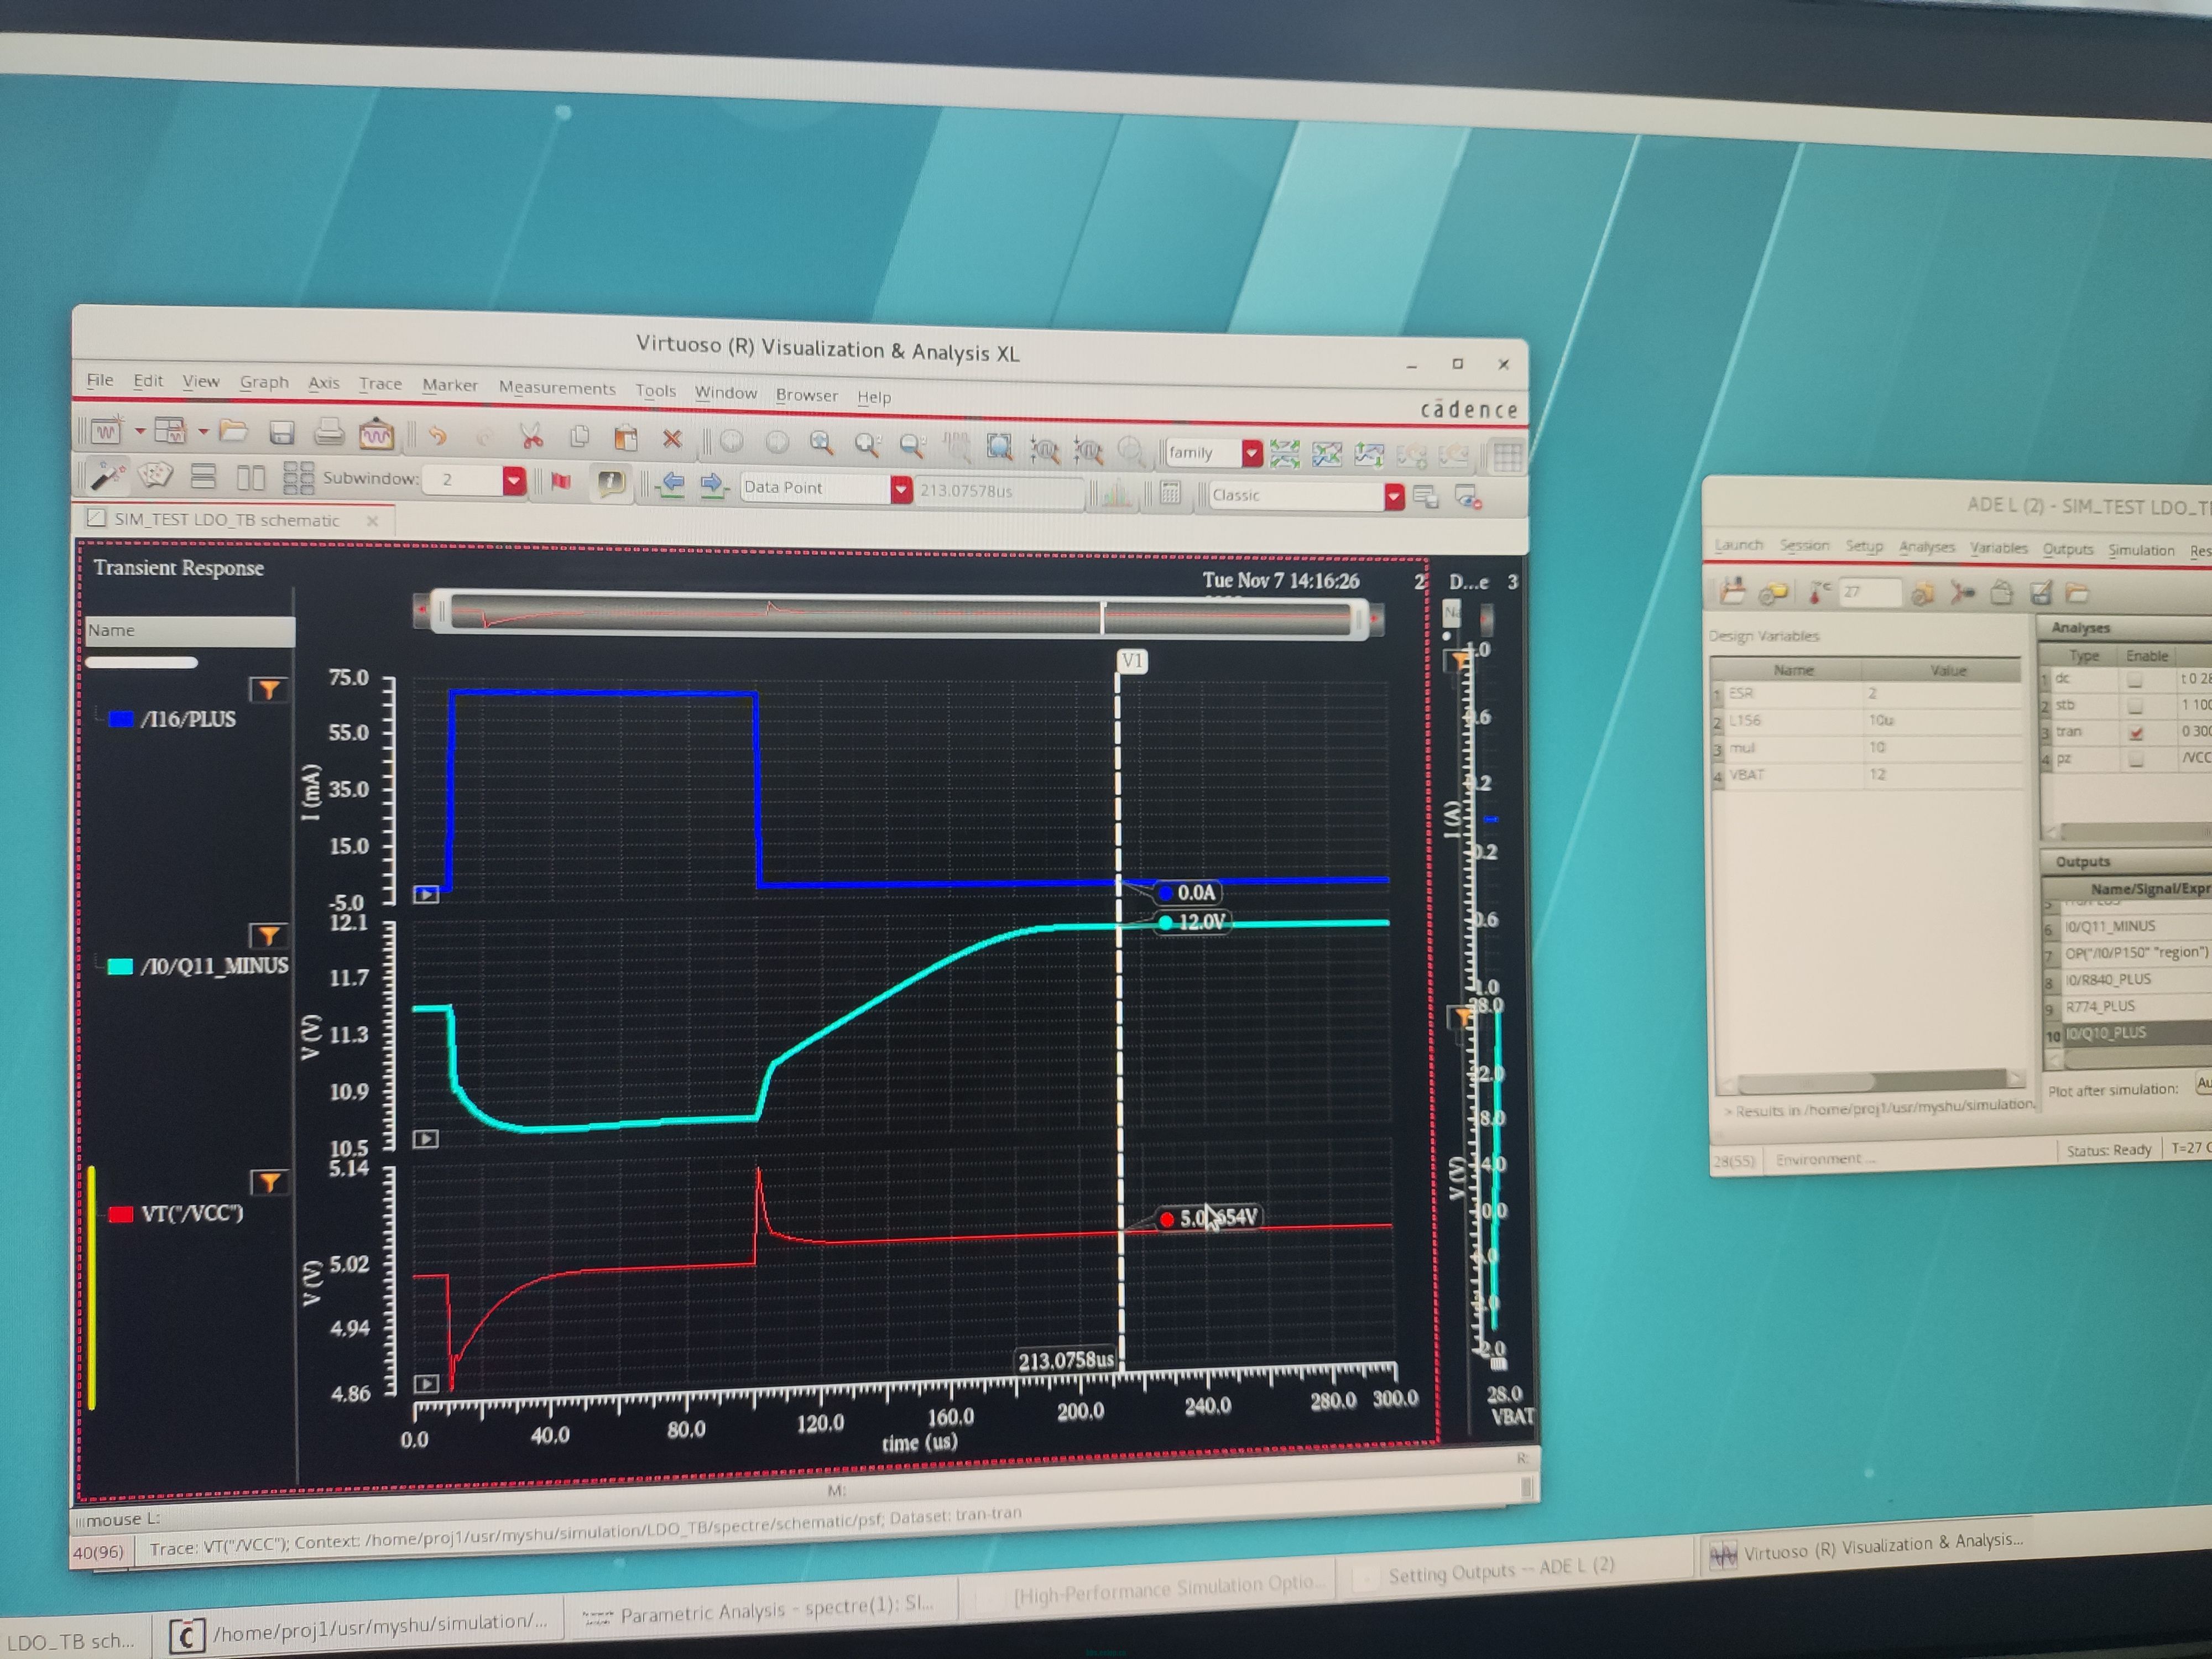
Task: Click the VBAT design variable row
Action: click(1867, 775)
